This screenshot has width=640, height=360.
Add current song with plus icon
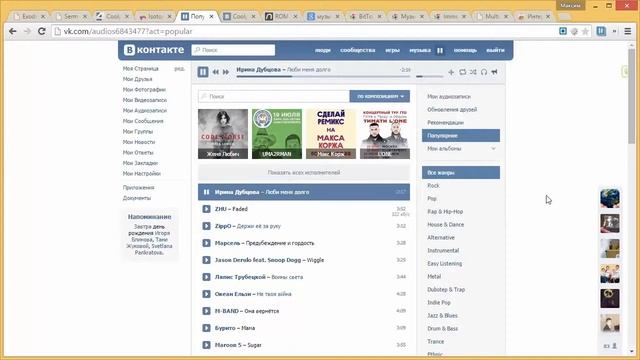(451, 72)
